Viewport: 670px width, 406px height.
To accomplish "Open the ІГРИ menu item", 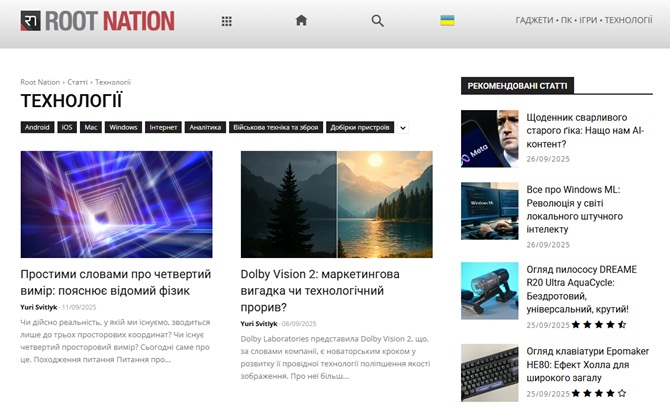I will (588, 20).
